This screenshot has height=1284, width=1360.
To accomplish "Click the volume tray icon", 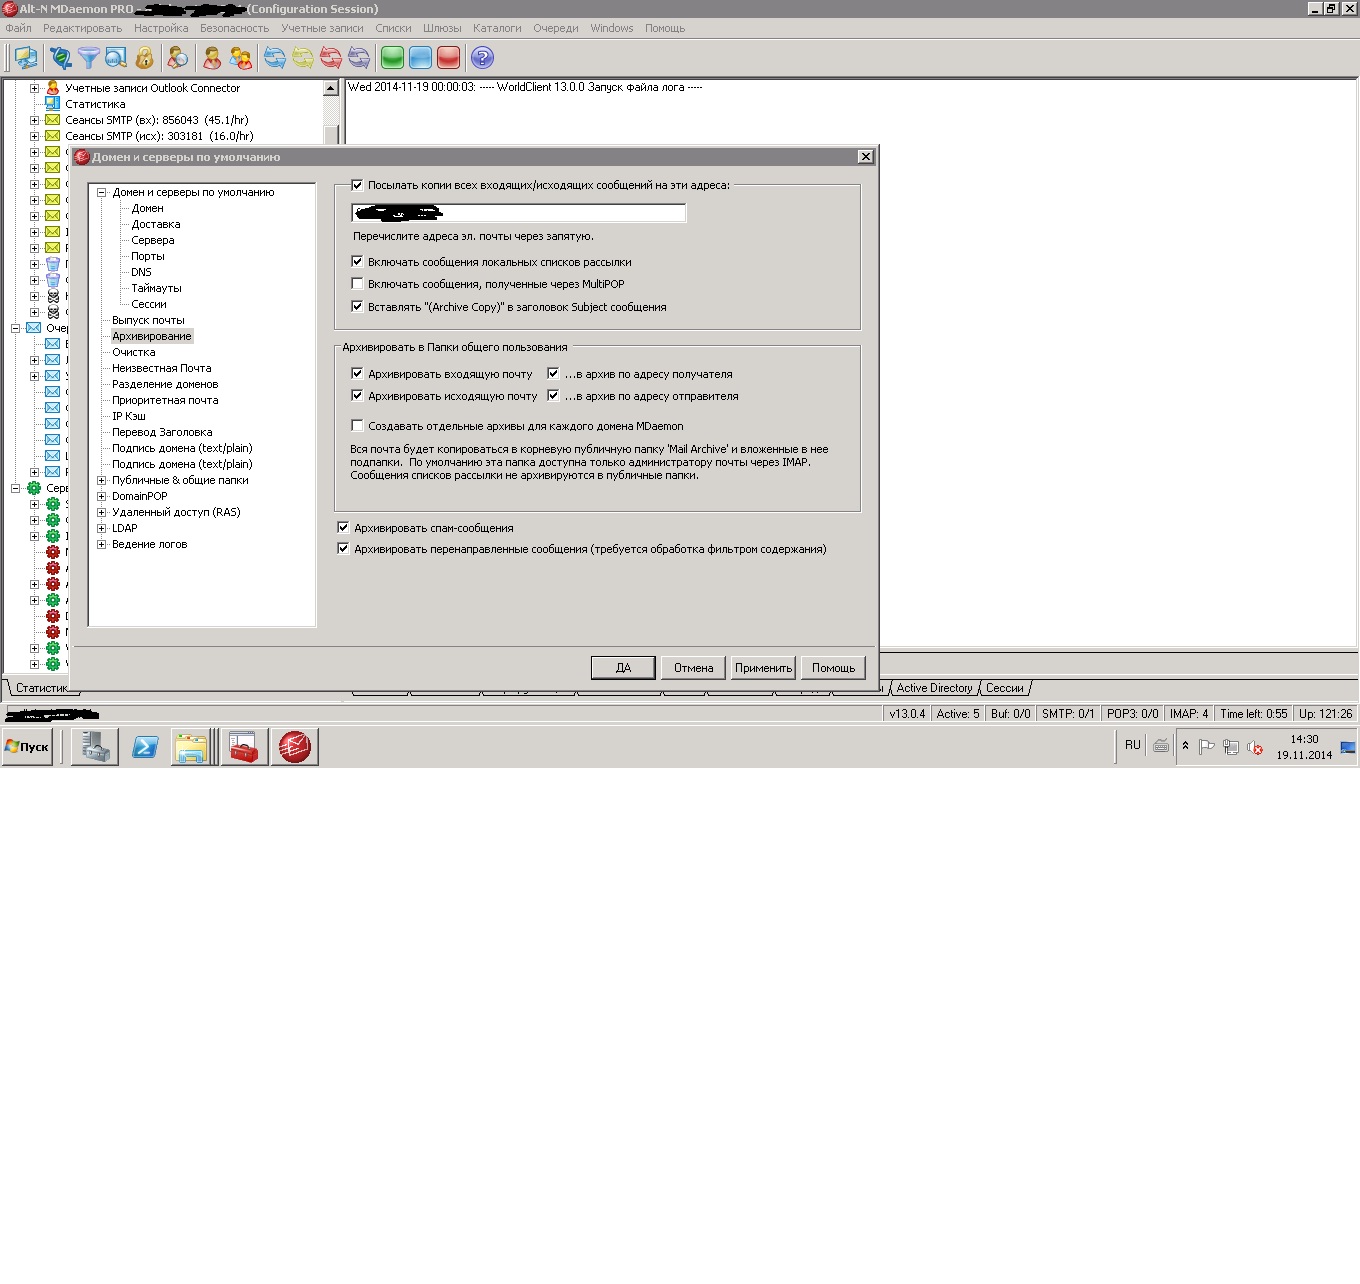I will tap(1255, 747).
